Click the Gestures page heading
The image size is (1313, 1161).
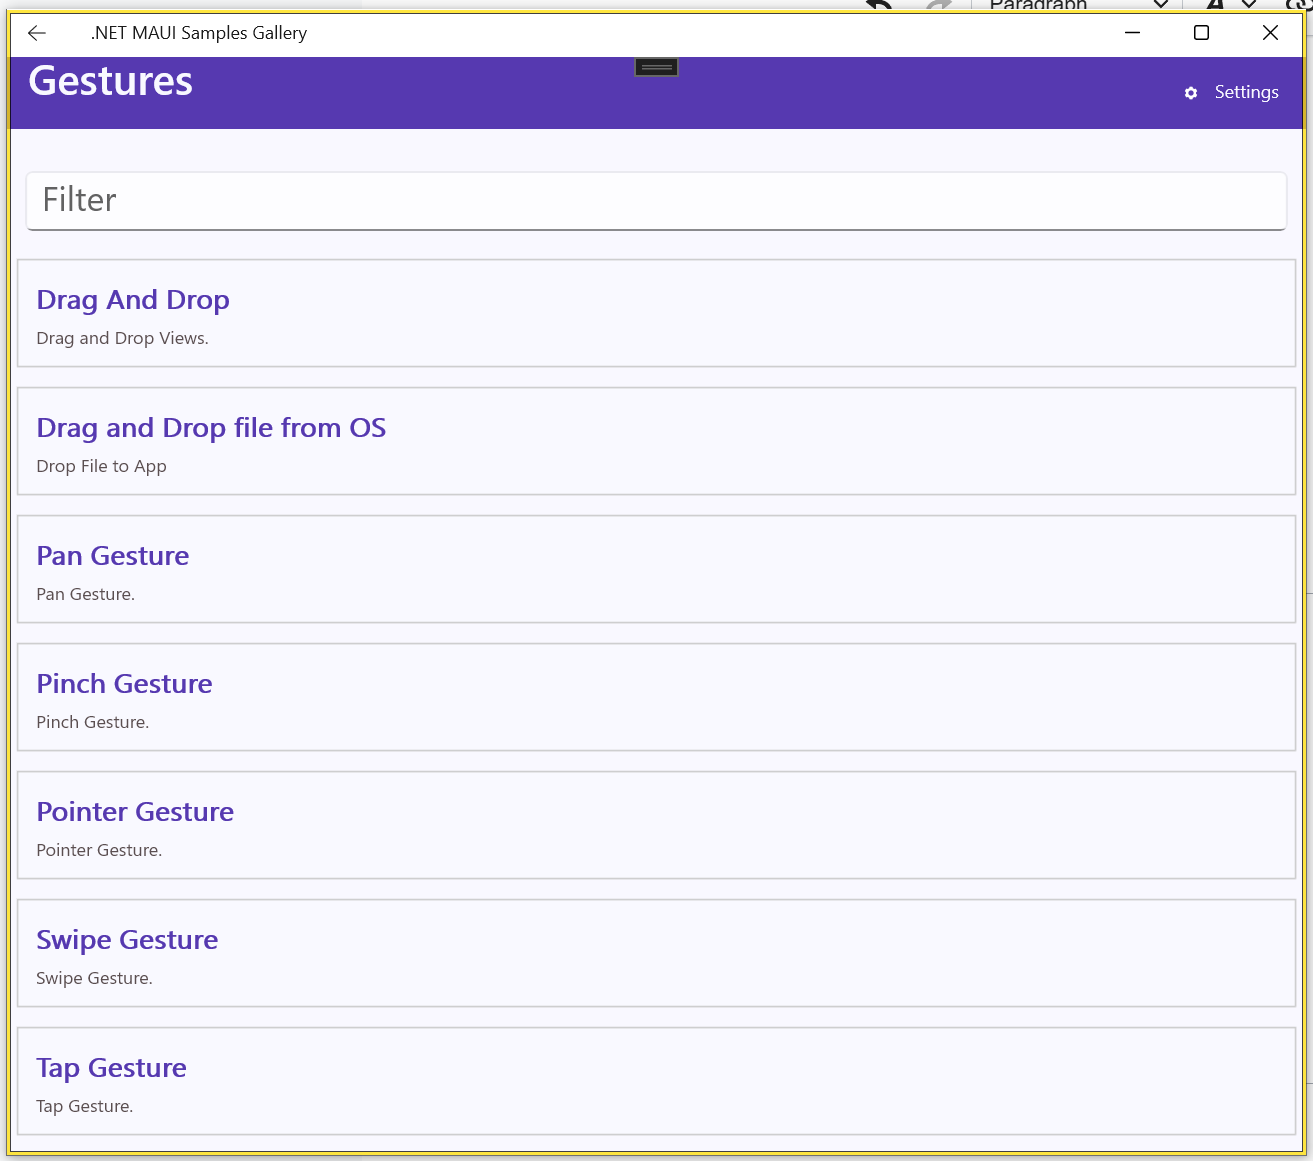point(110,82)
